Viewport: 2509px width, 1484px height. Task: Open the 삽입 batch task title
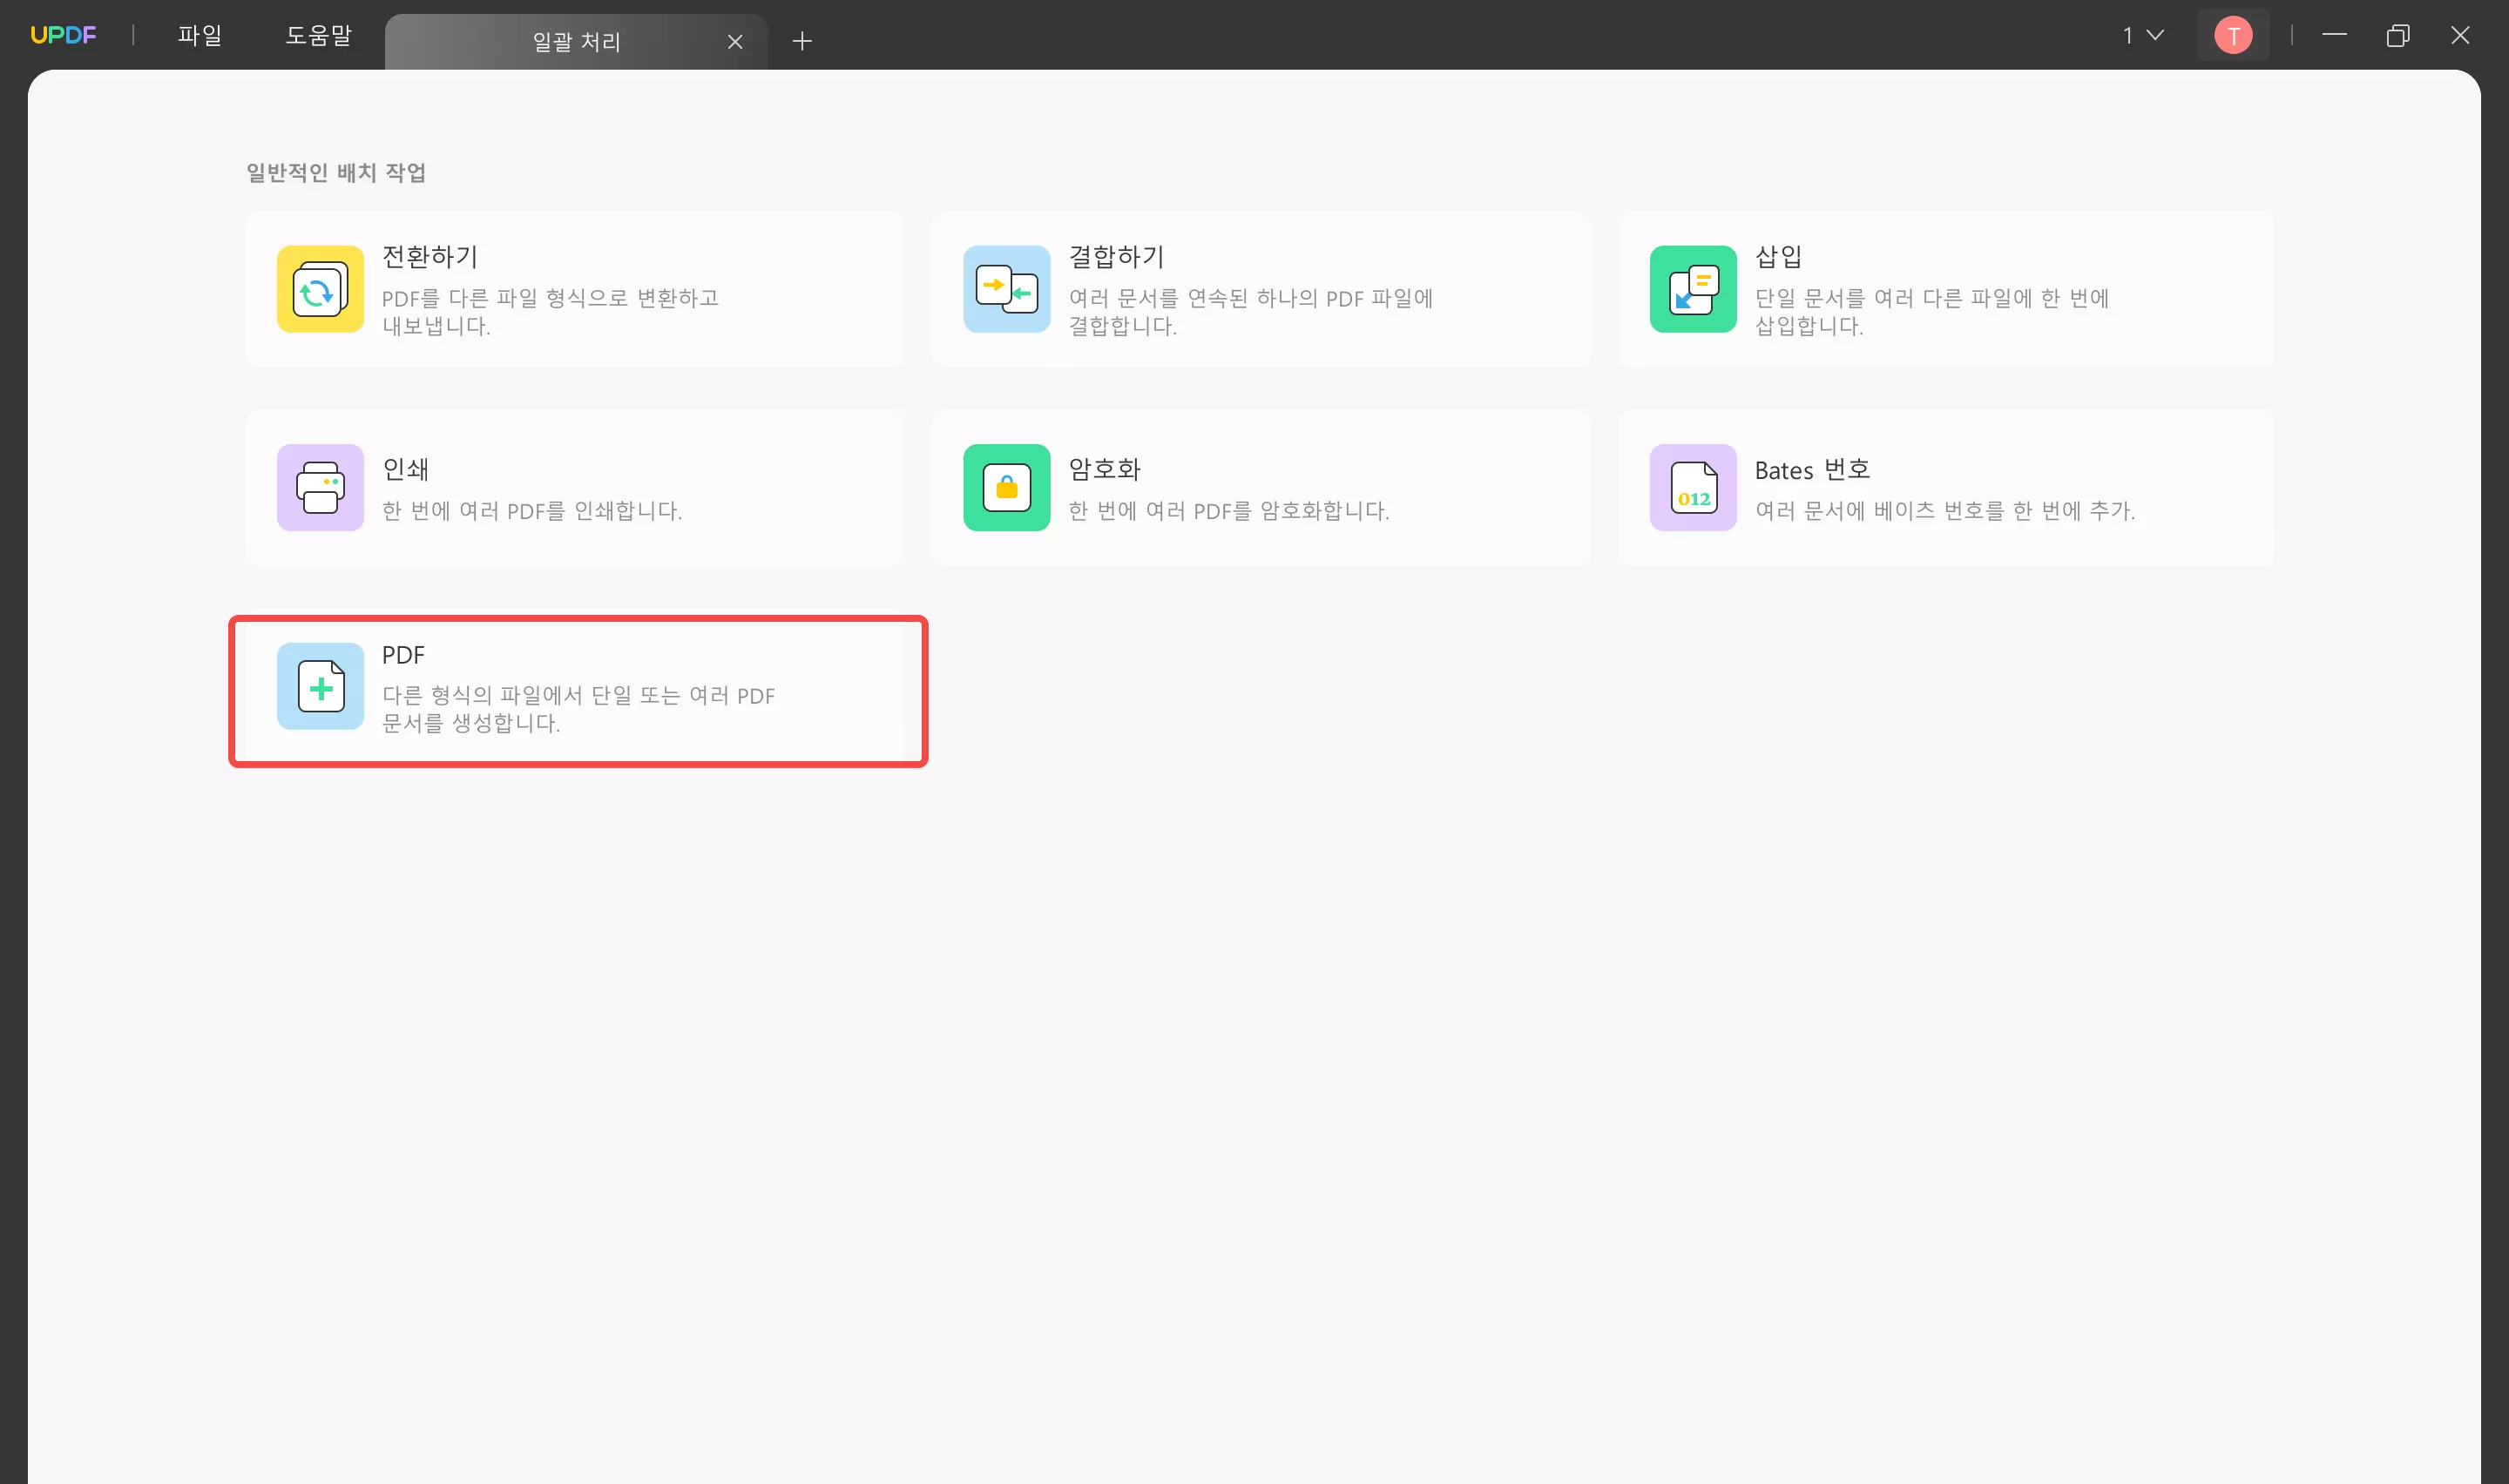1779,257
